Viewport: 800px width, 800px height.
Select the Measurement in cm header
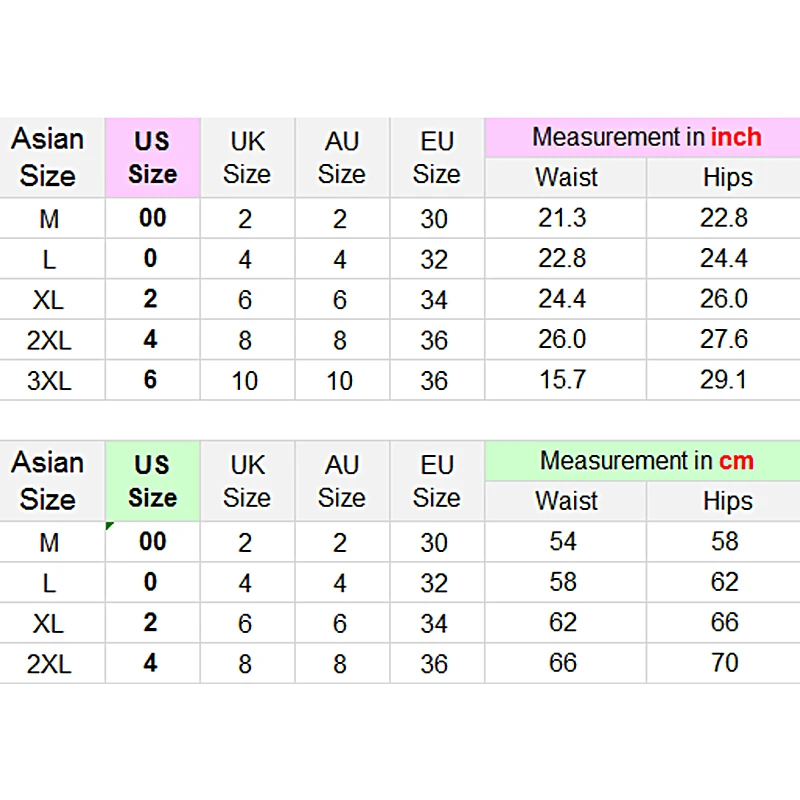tap(646, 461)
